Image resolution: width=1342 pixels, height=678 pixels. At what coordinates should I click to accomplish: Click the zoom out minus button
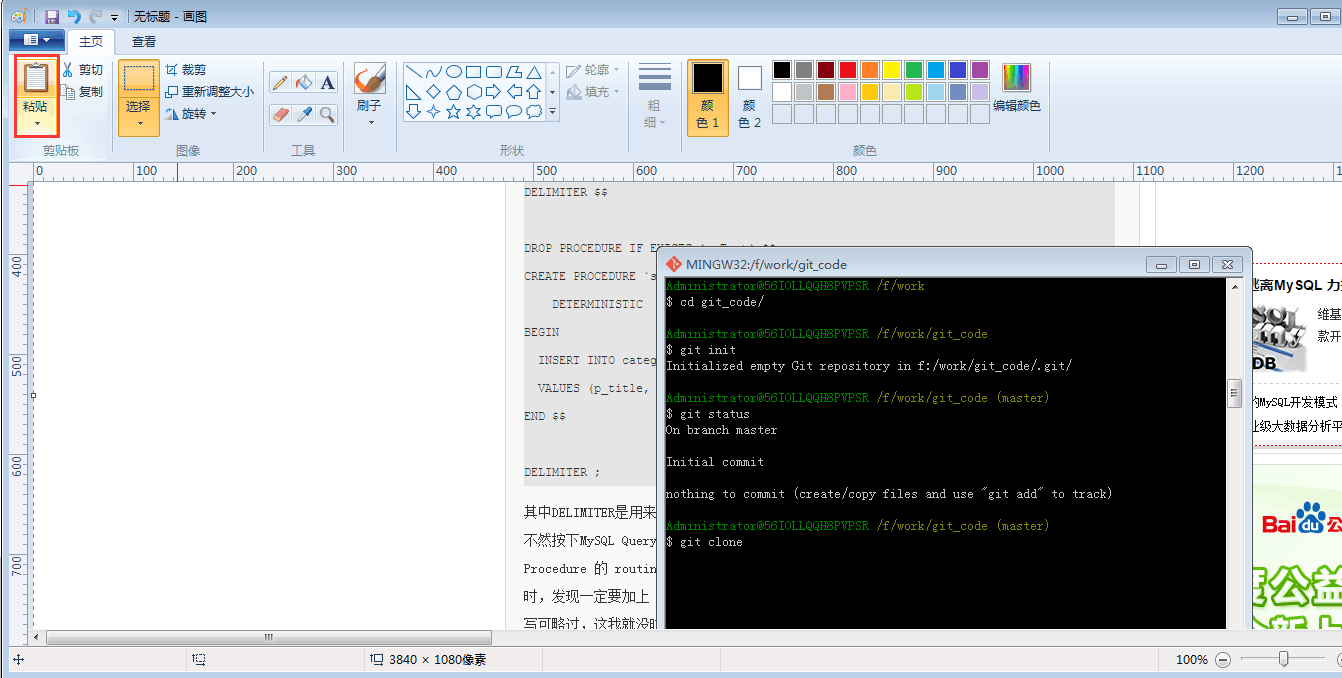(1223, 660)
